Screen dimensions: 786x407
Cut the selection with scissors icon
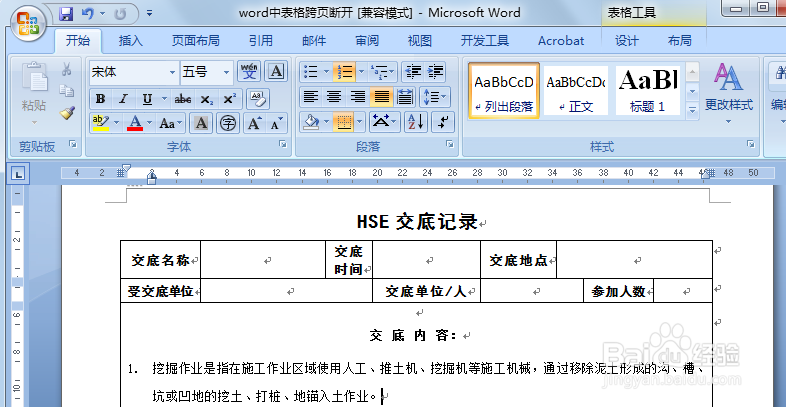66,69
